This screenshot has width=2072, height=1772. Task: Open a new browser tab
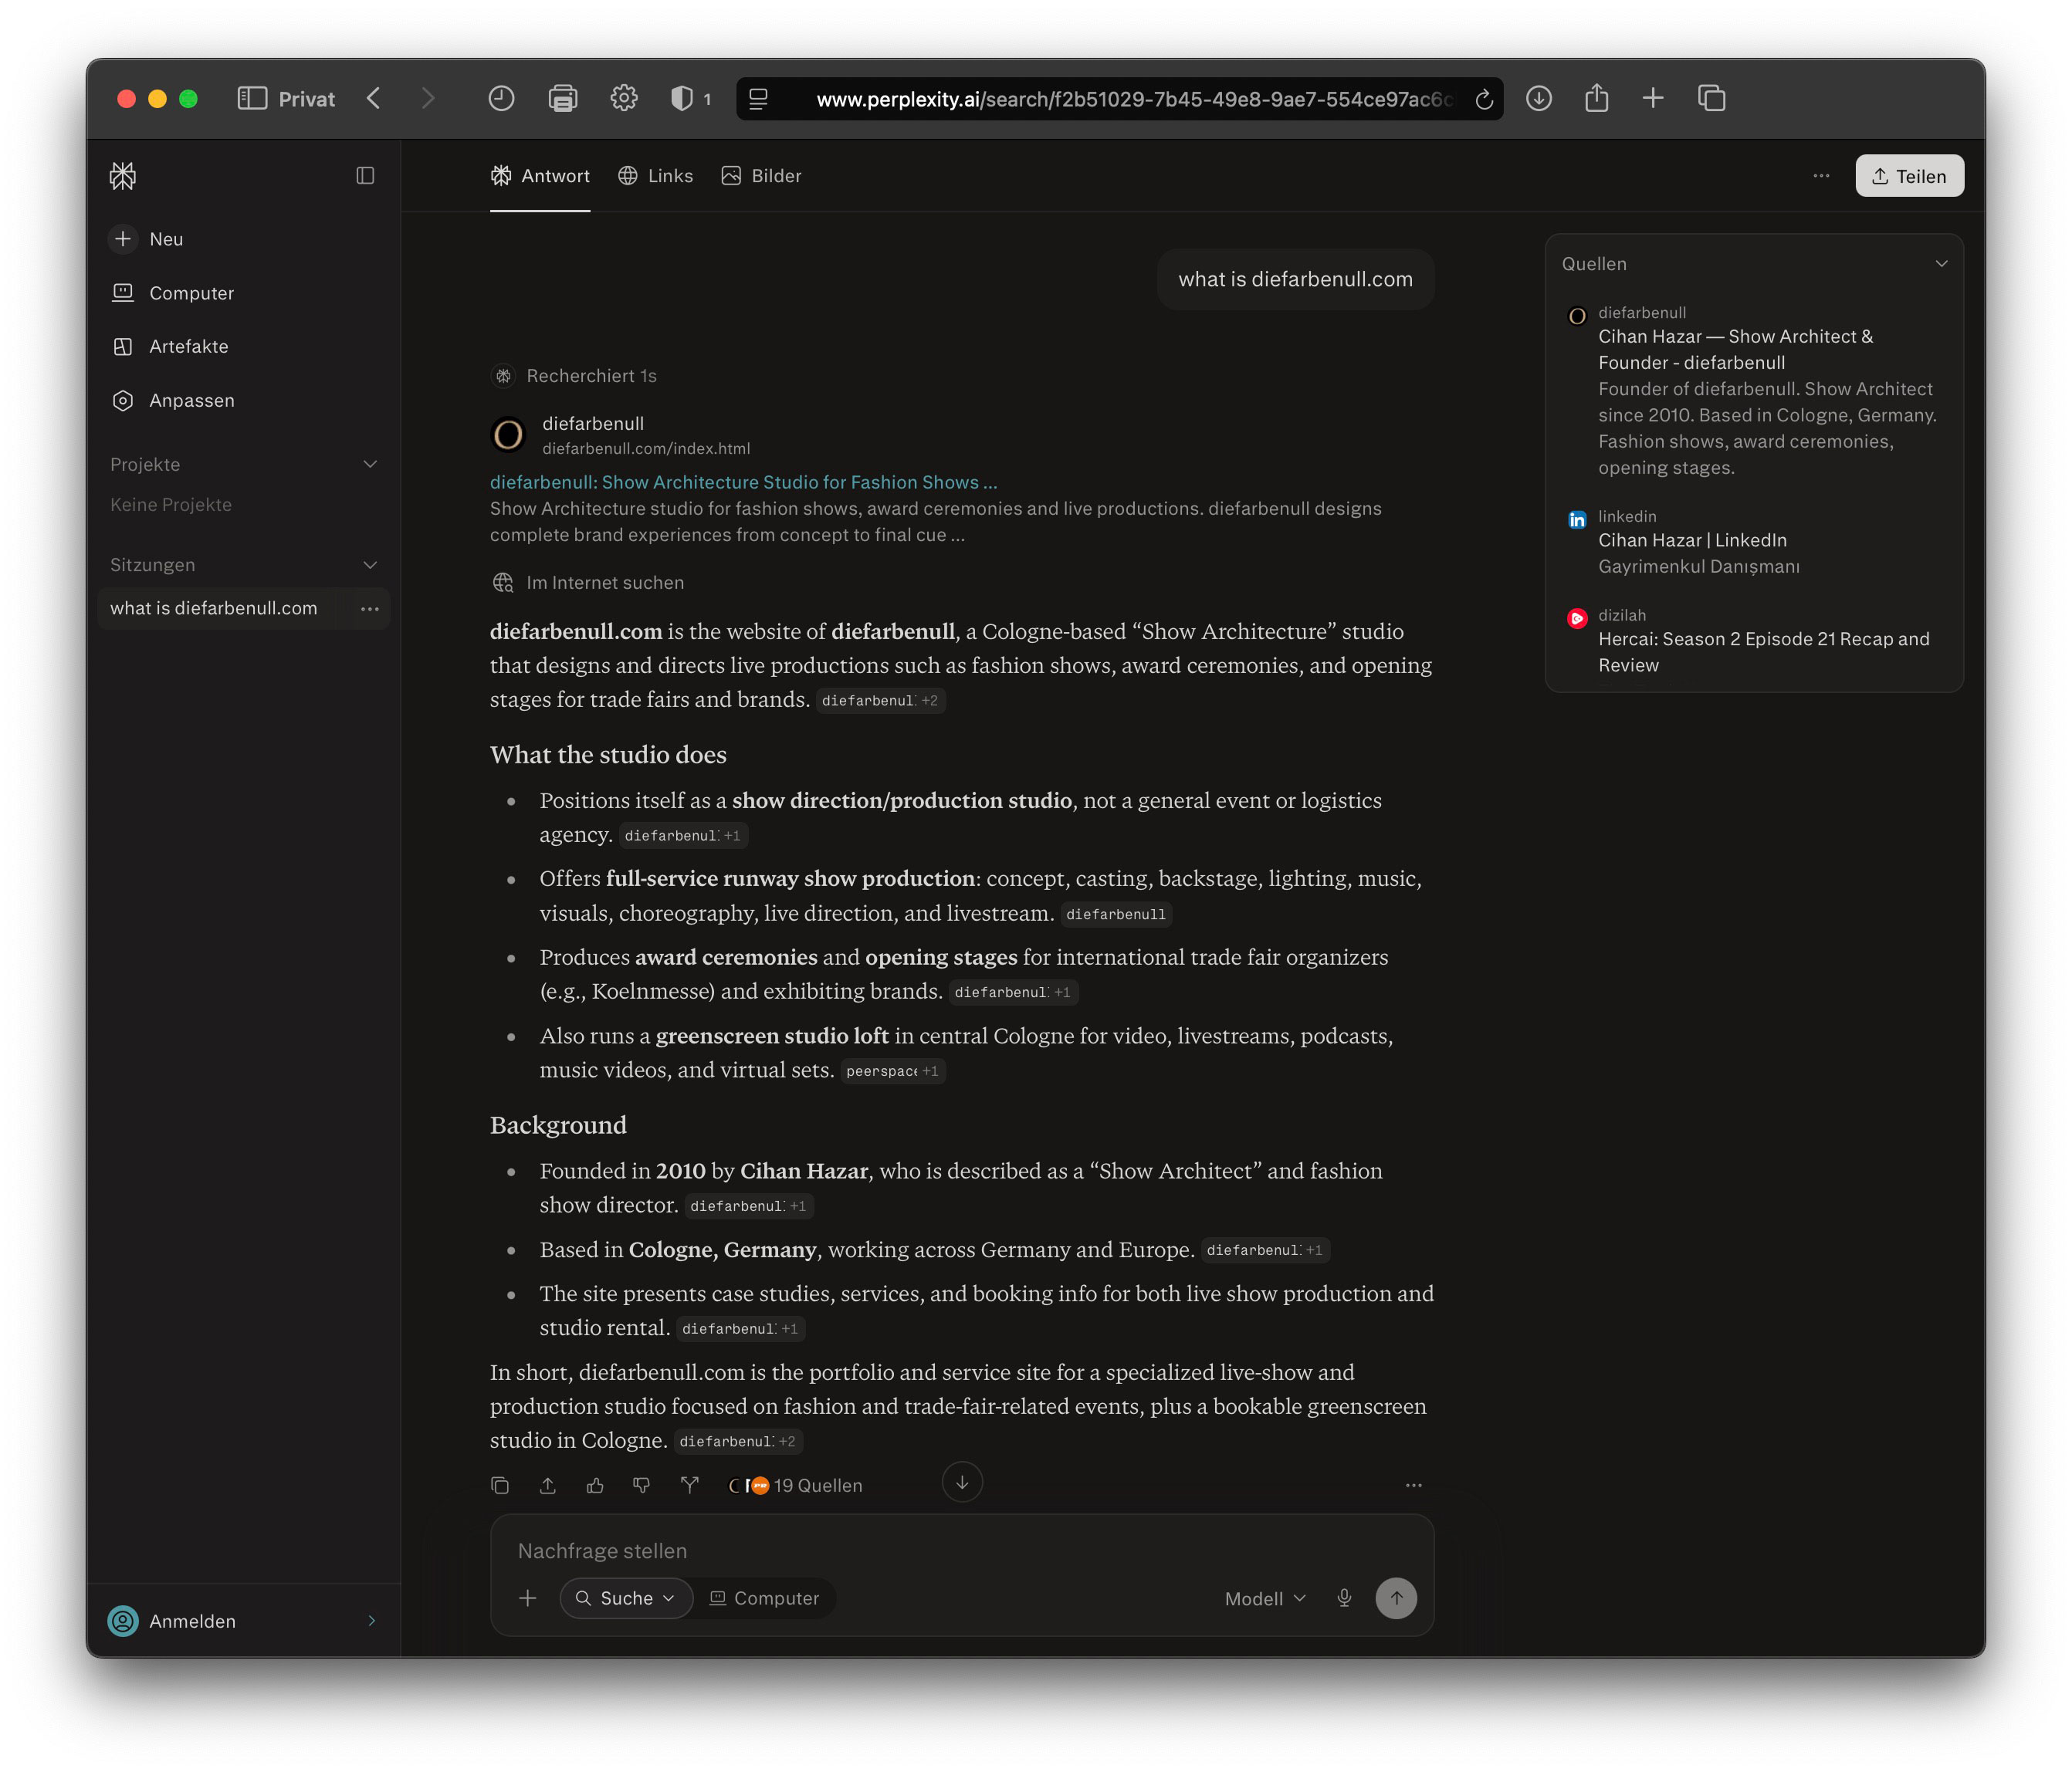tap(1653, 98)
